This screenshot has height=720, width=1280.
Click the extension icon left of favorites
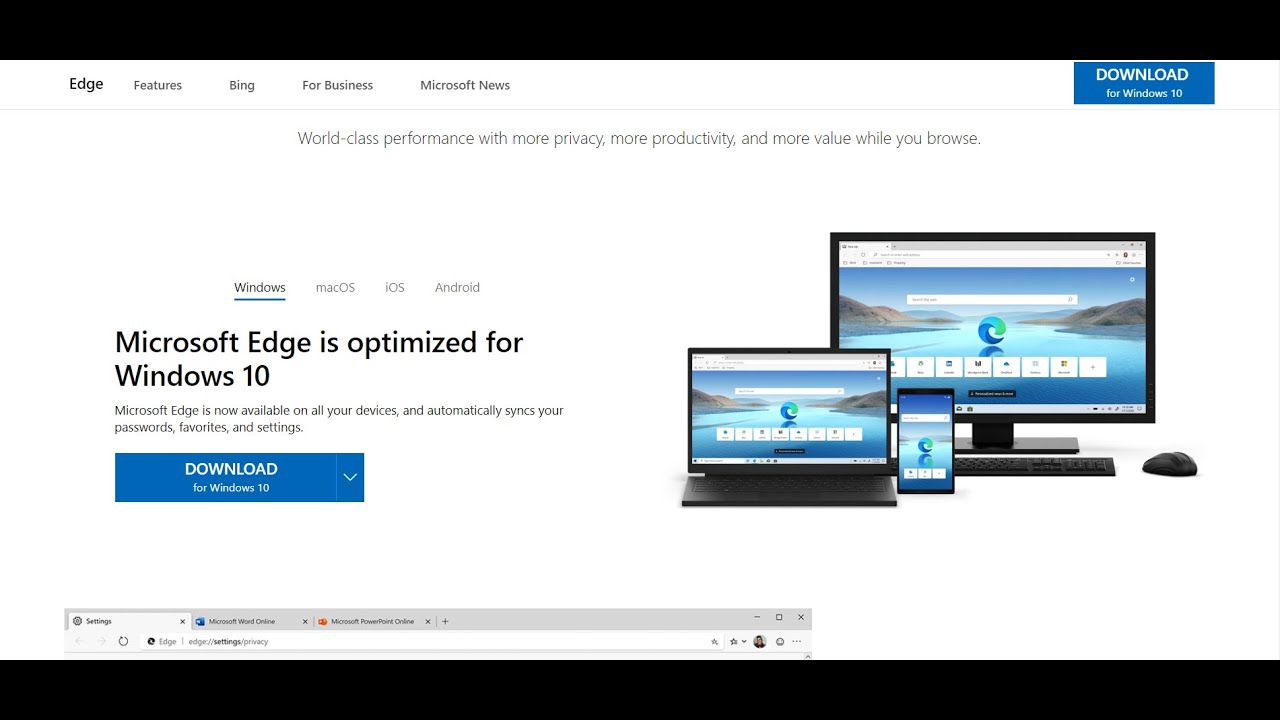click(713, 640)
